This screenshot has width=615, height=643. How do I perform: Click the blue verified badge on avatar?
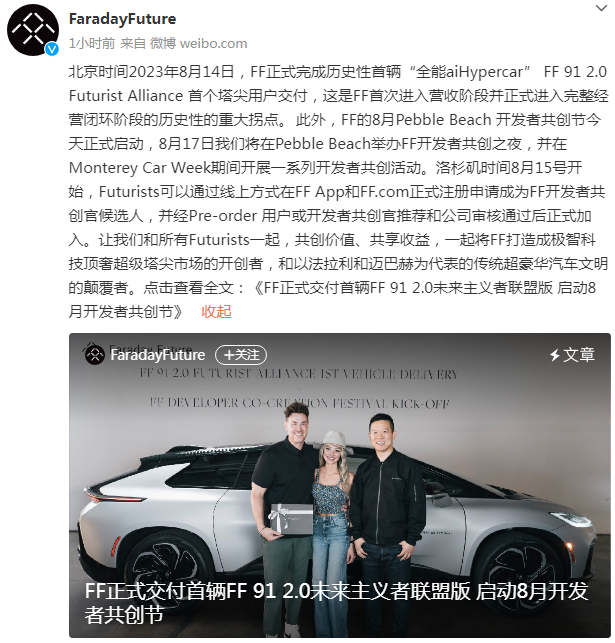click(52, 49)
